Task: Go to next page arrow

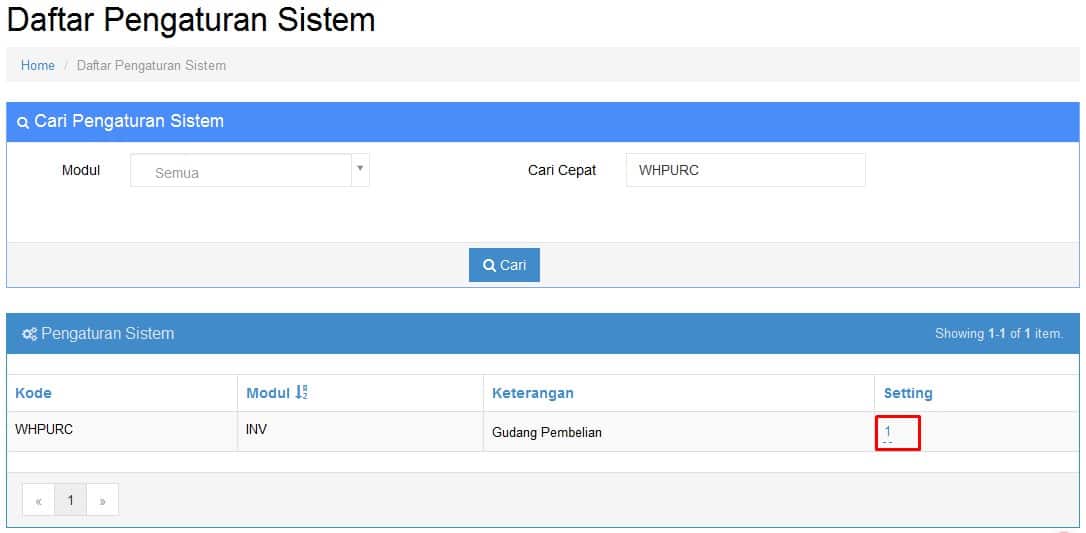Action: [x=103, y=500]
